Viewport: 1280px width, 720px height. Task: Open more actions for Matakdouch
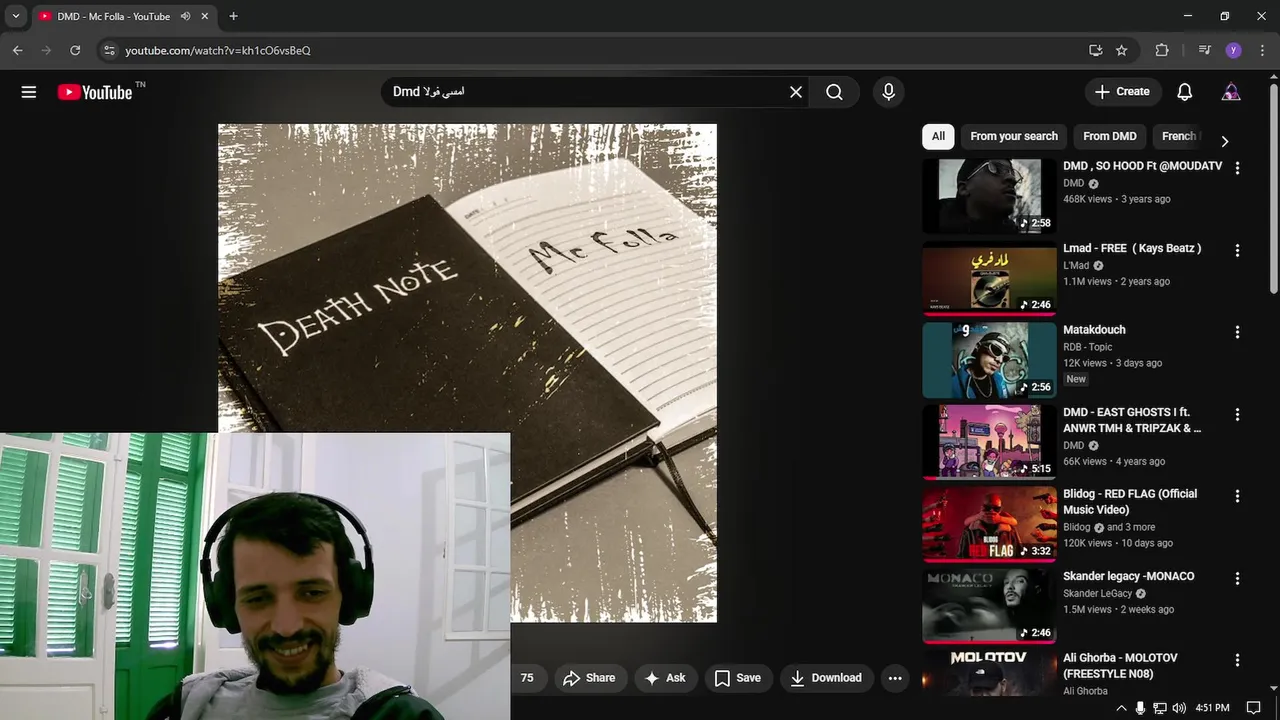tap(1237, 332)
